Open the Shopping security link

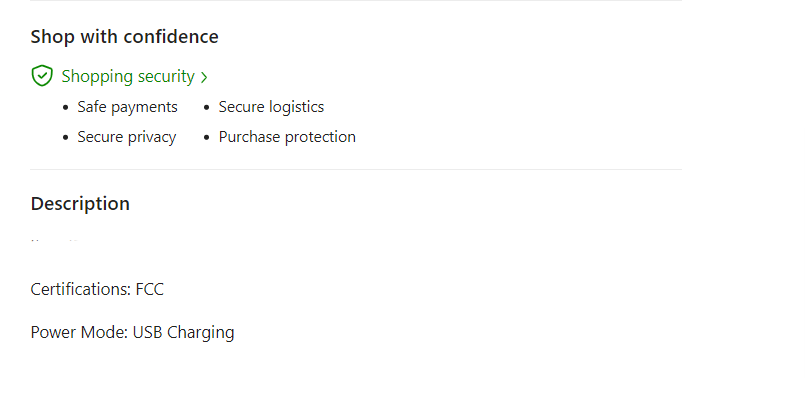coord(128,76)
